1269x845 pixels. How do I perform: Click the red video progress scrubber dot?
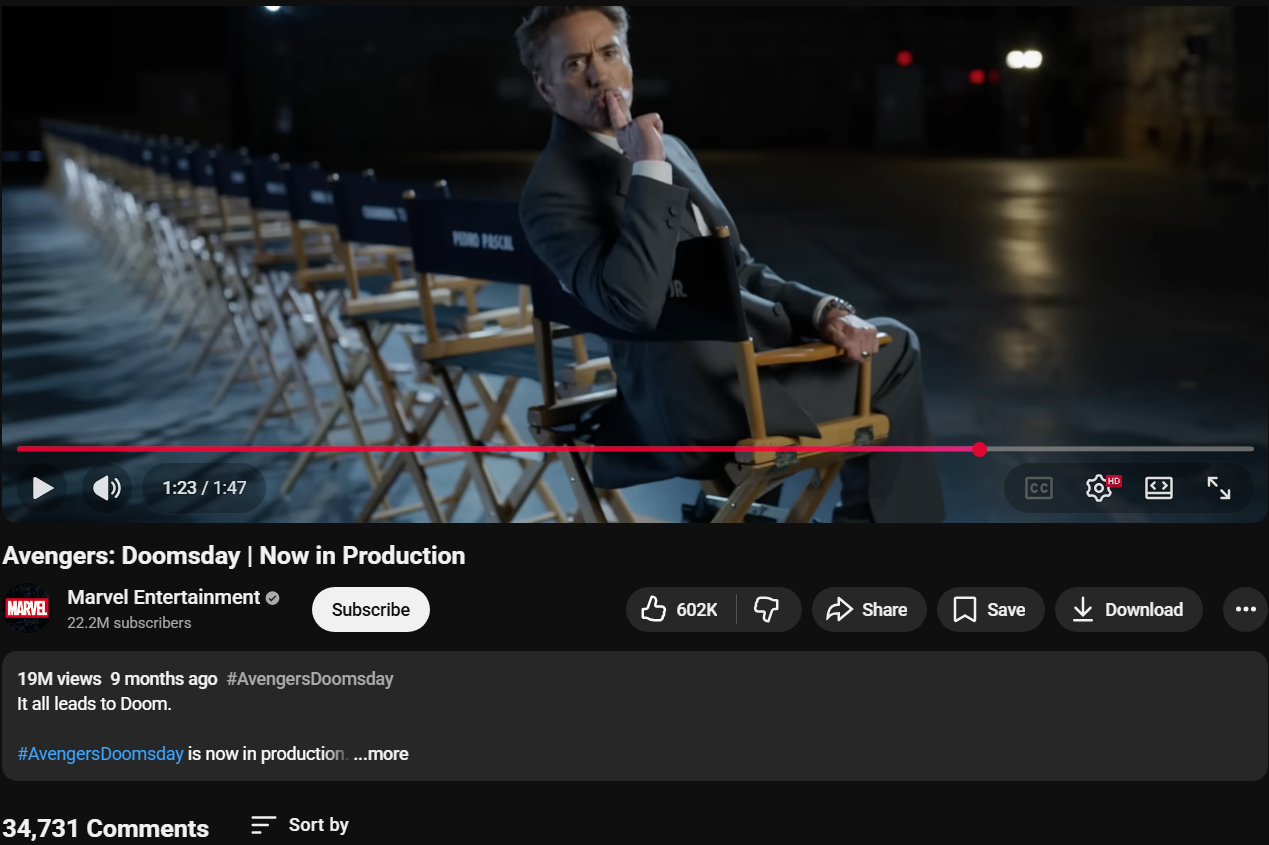979,449
